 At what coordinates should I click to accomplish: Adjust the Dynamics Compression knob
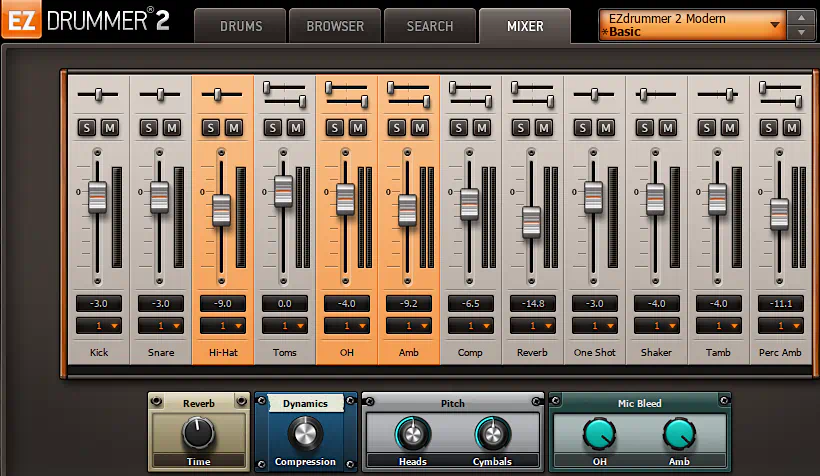305,434
